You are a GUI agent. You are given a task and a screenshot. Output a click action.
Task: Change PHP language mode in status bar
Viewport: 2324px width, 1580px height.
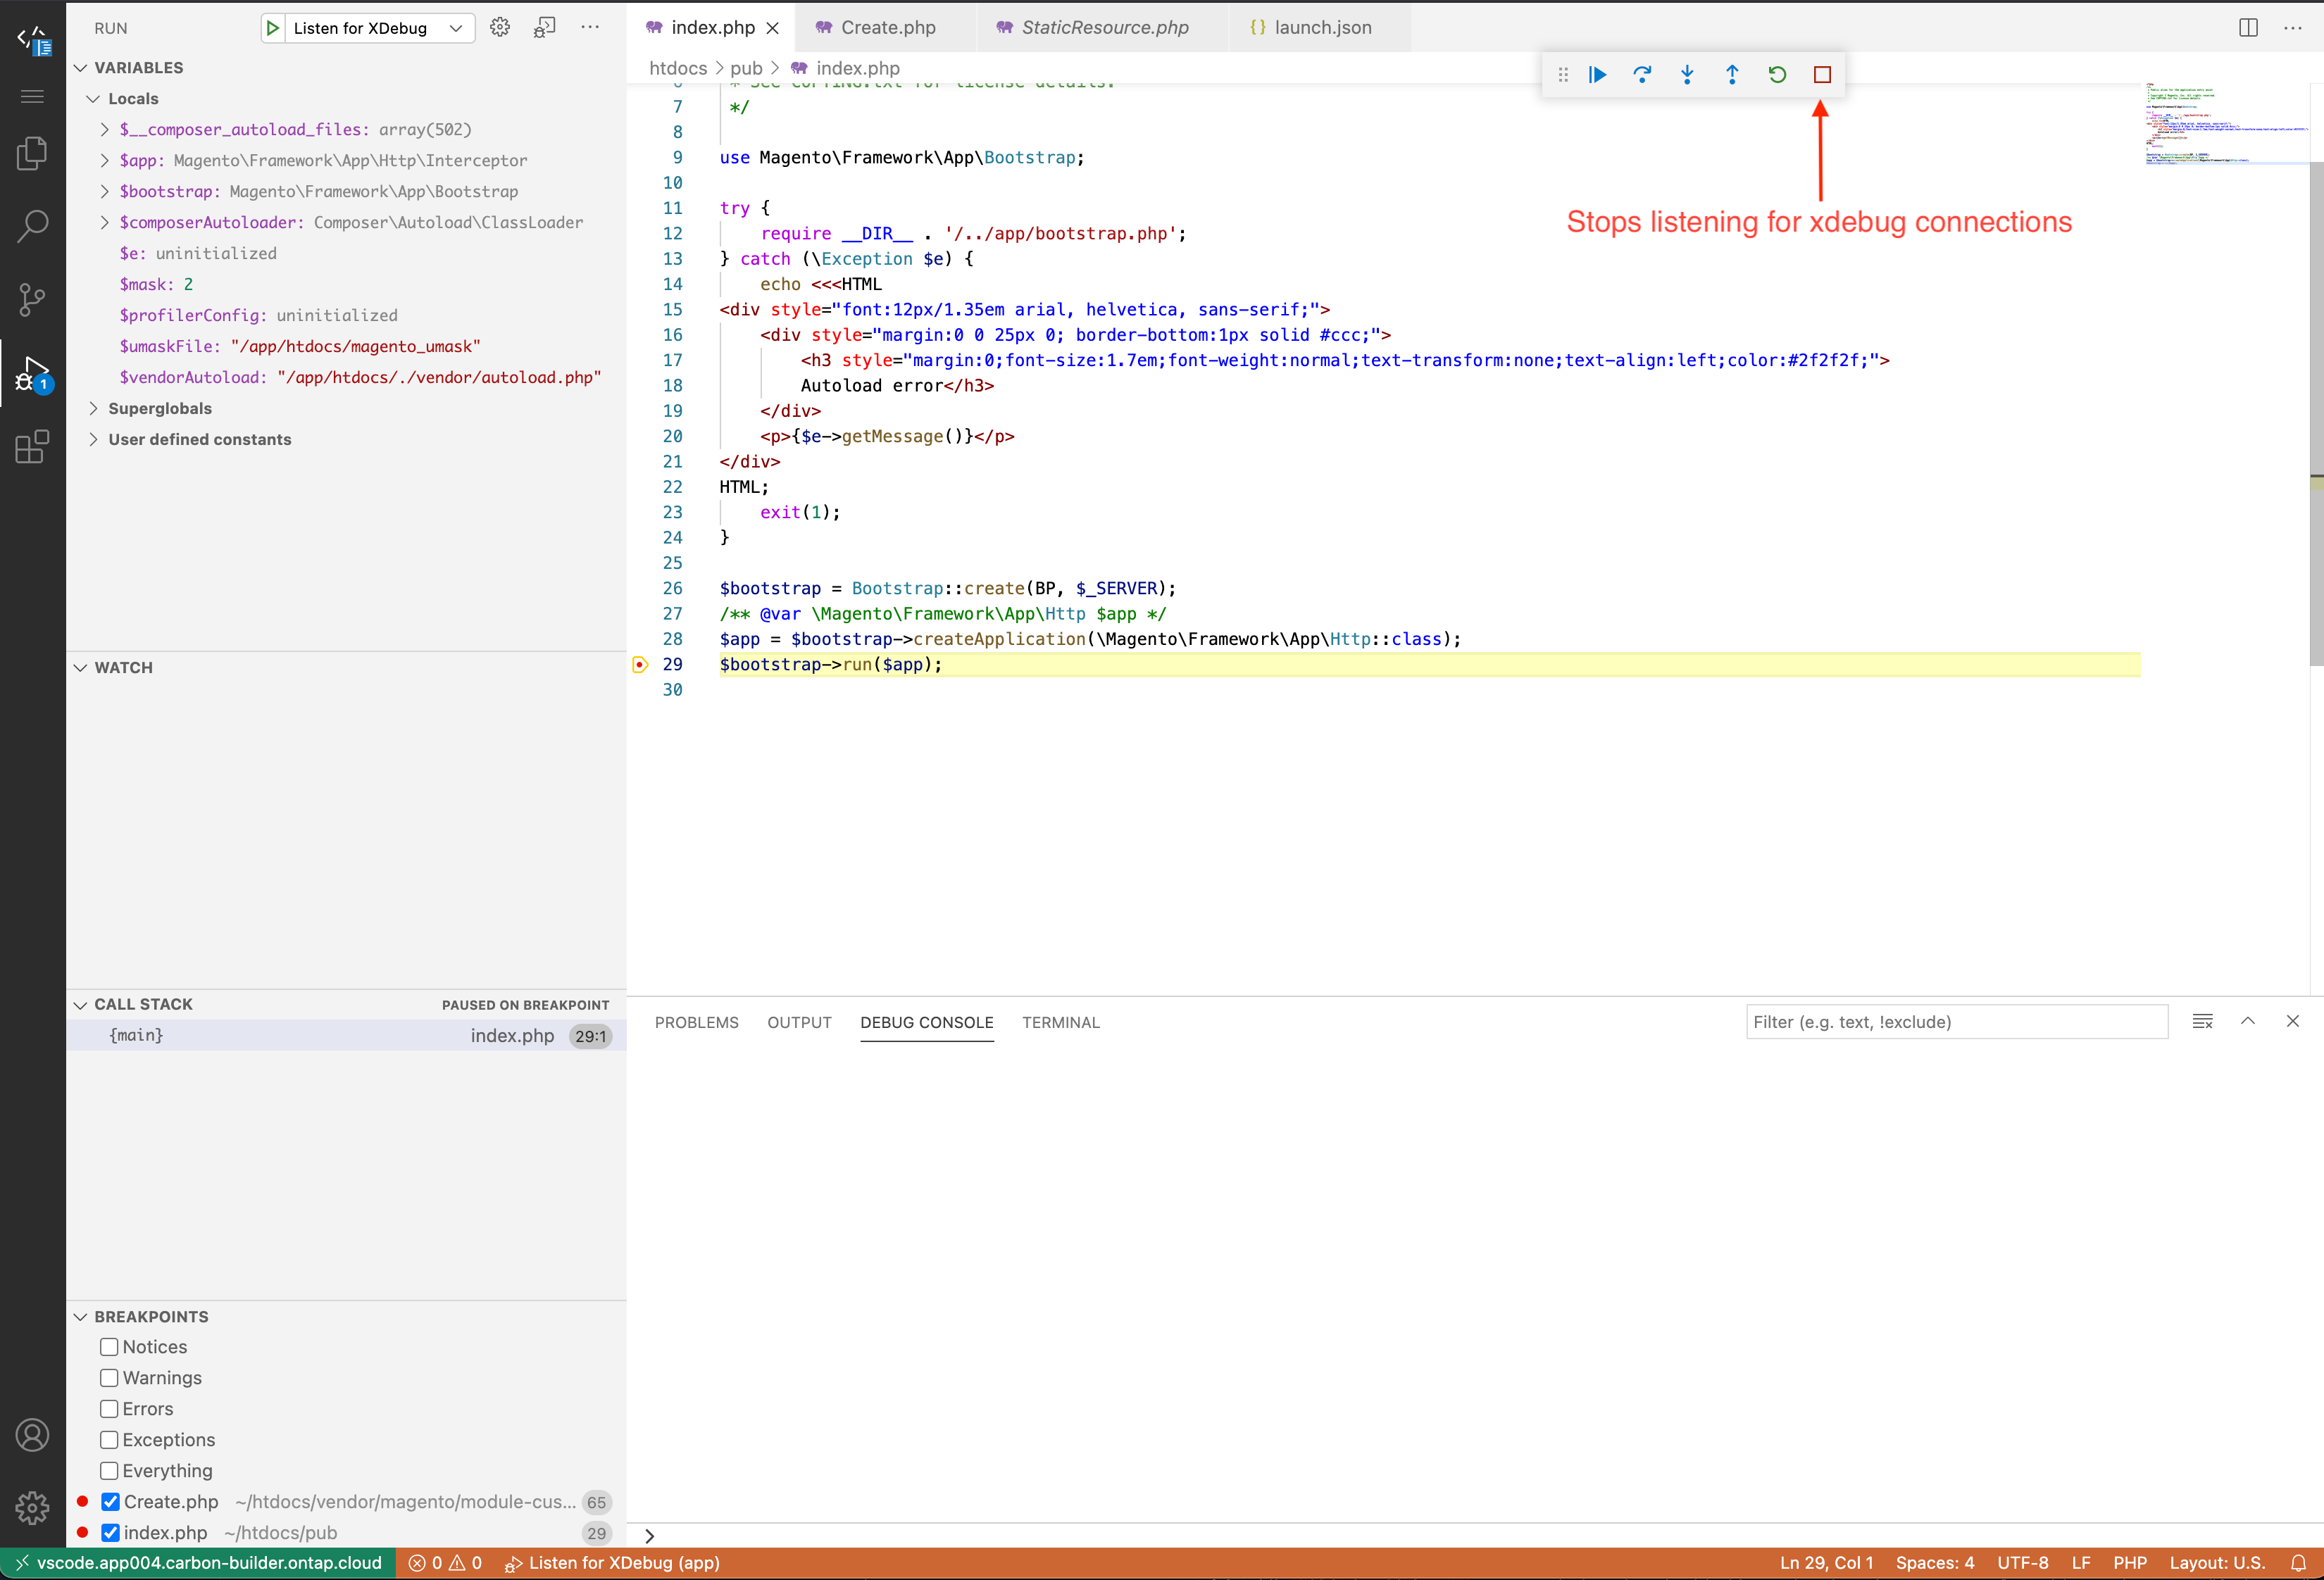[x=2130, y=1563]
